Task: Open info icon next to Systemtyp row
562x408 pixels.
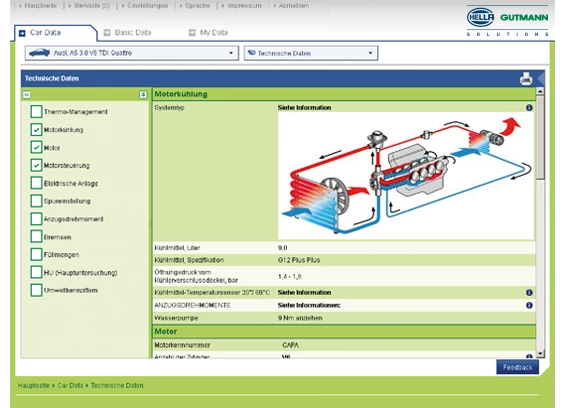Action: point(529,108)
